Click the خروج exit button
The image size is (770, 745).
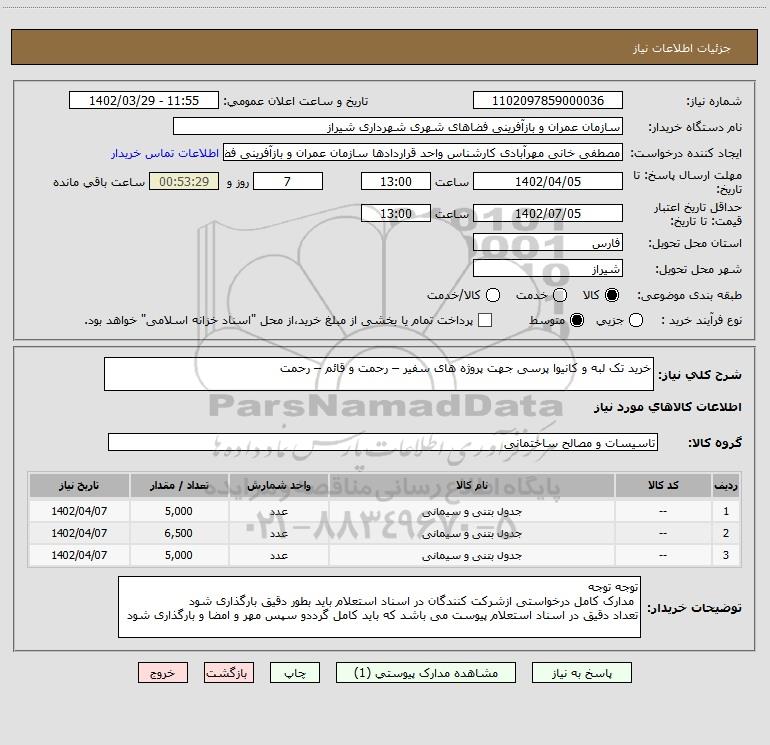pos(163,673)
